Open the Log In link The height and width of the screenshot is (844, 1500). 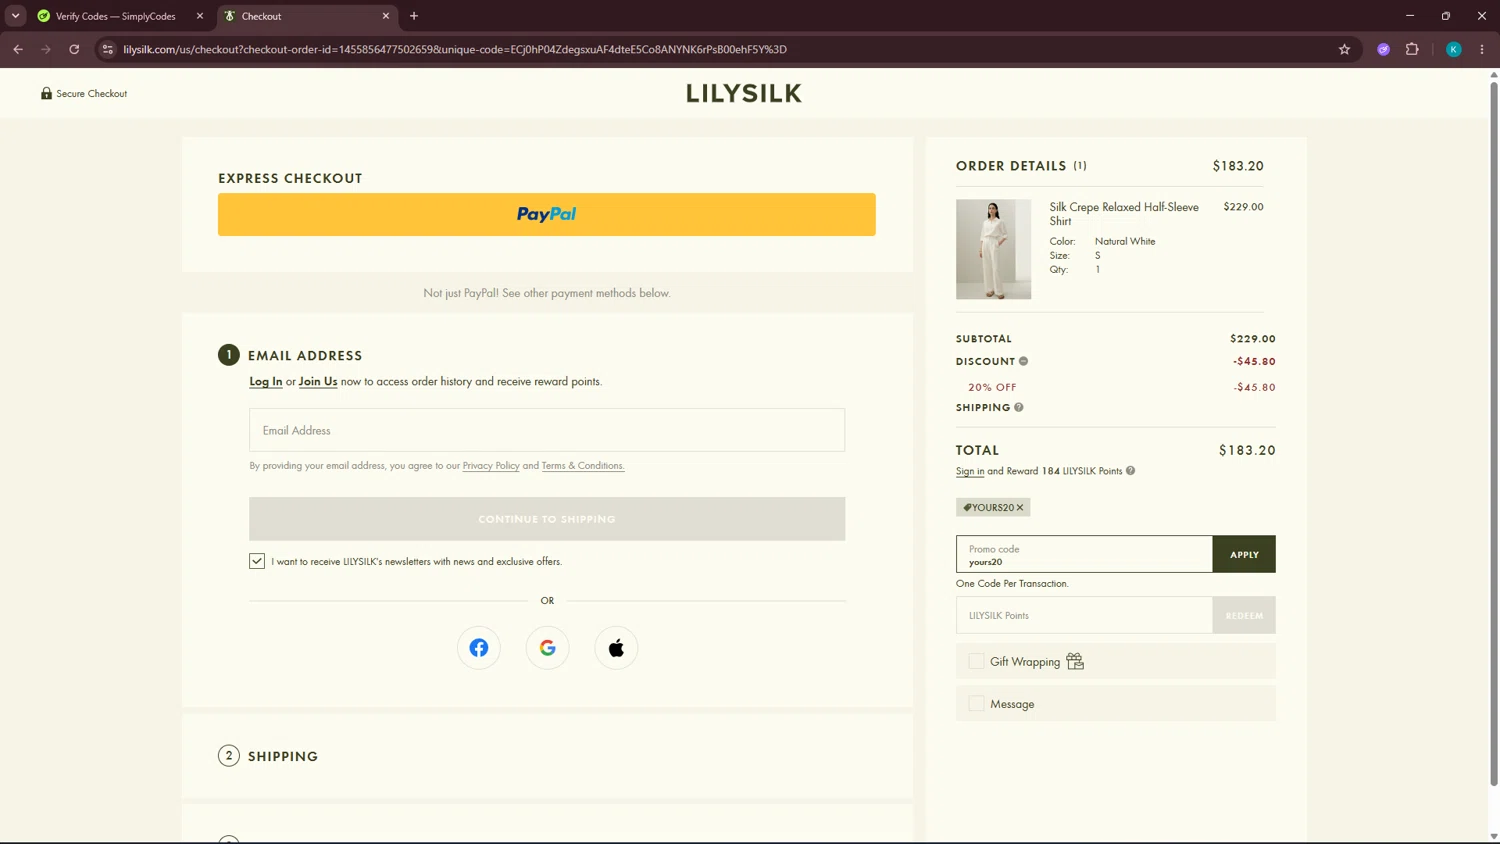click(266, 381)
